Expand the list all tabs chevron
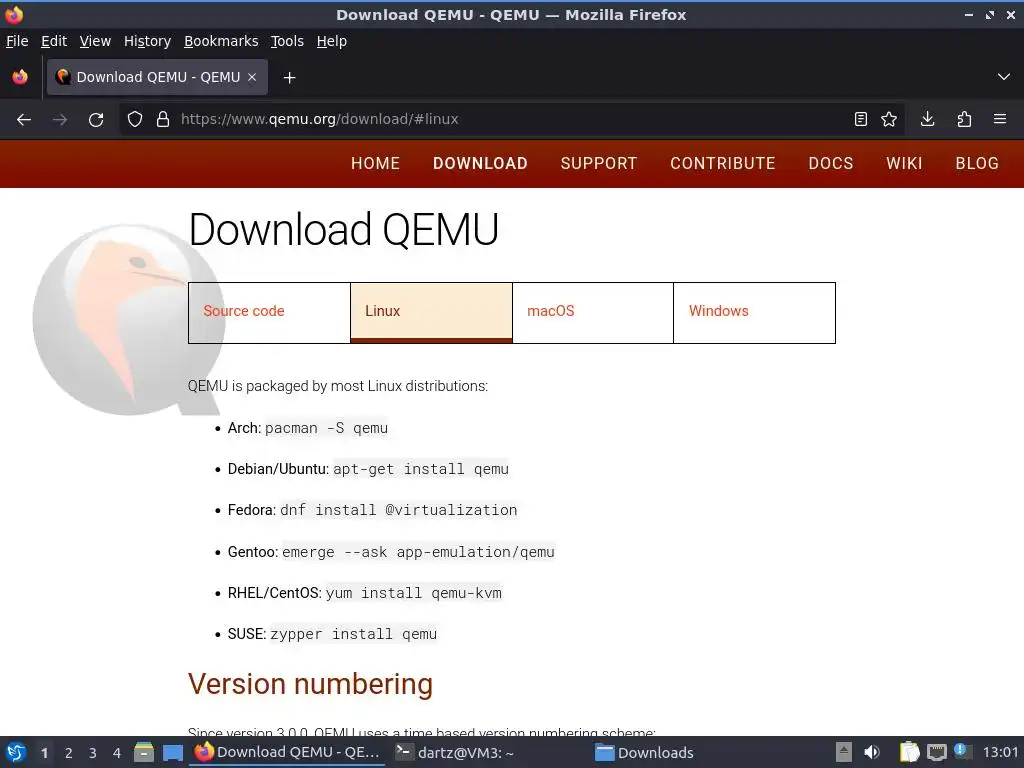Viewport: 1024px width, 768px height. pos(1004,77)
